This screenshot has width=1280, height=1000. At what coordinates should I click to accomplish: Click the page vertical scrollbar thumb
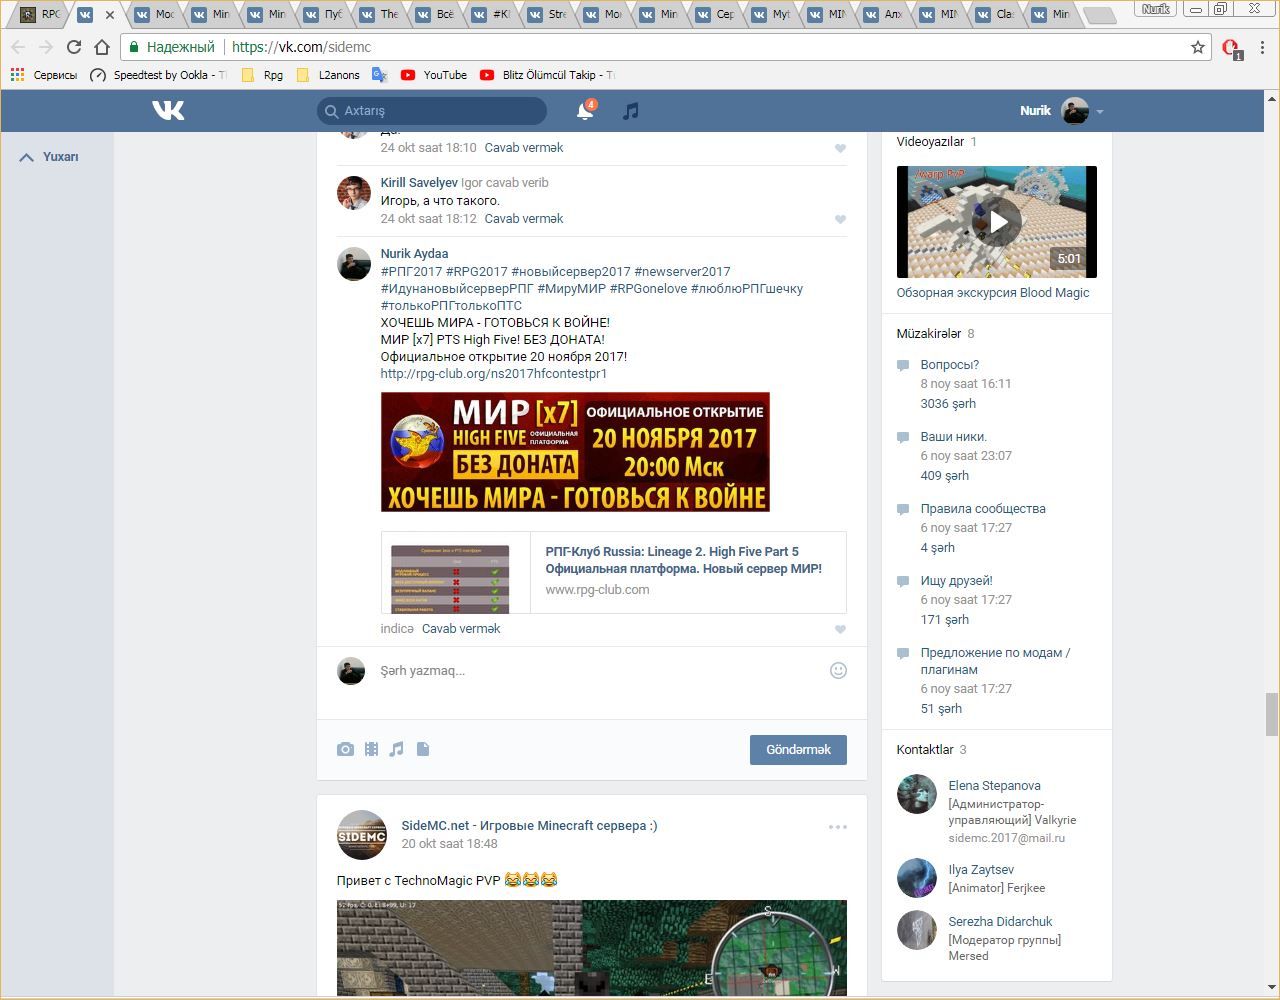pos(1272,713)
